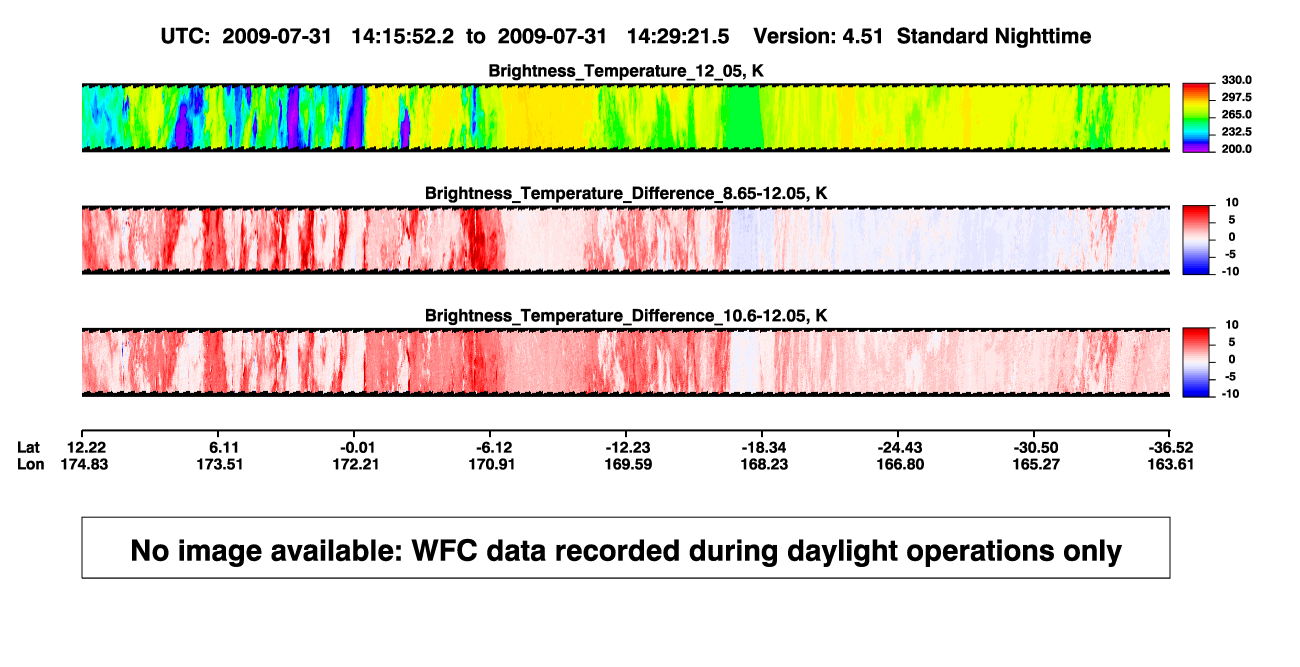This screenshot has width=1300, height=667.
Task: Click the longitude value '163.61'
Action: click(x=1170, y=464)
